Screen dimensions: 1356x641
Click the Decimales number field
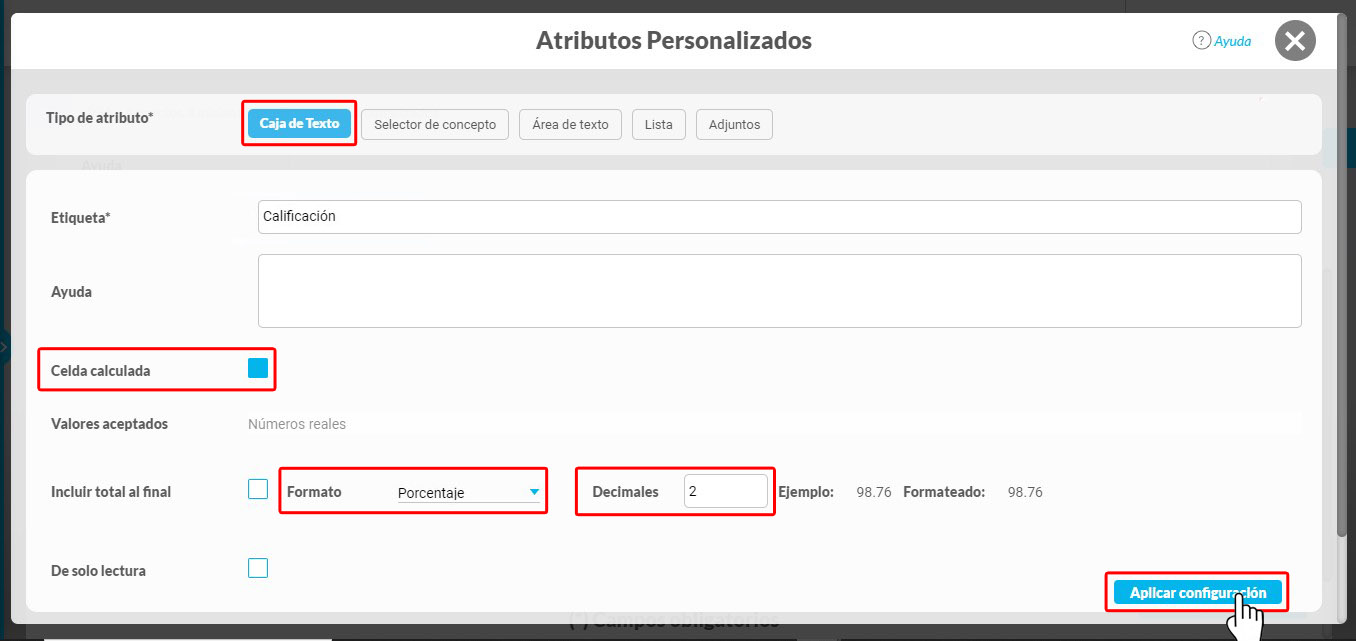coord(725,491)
